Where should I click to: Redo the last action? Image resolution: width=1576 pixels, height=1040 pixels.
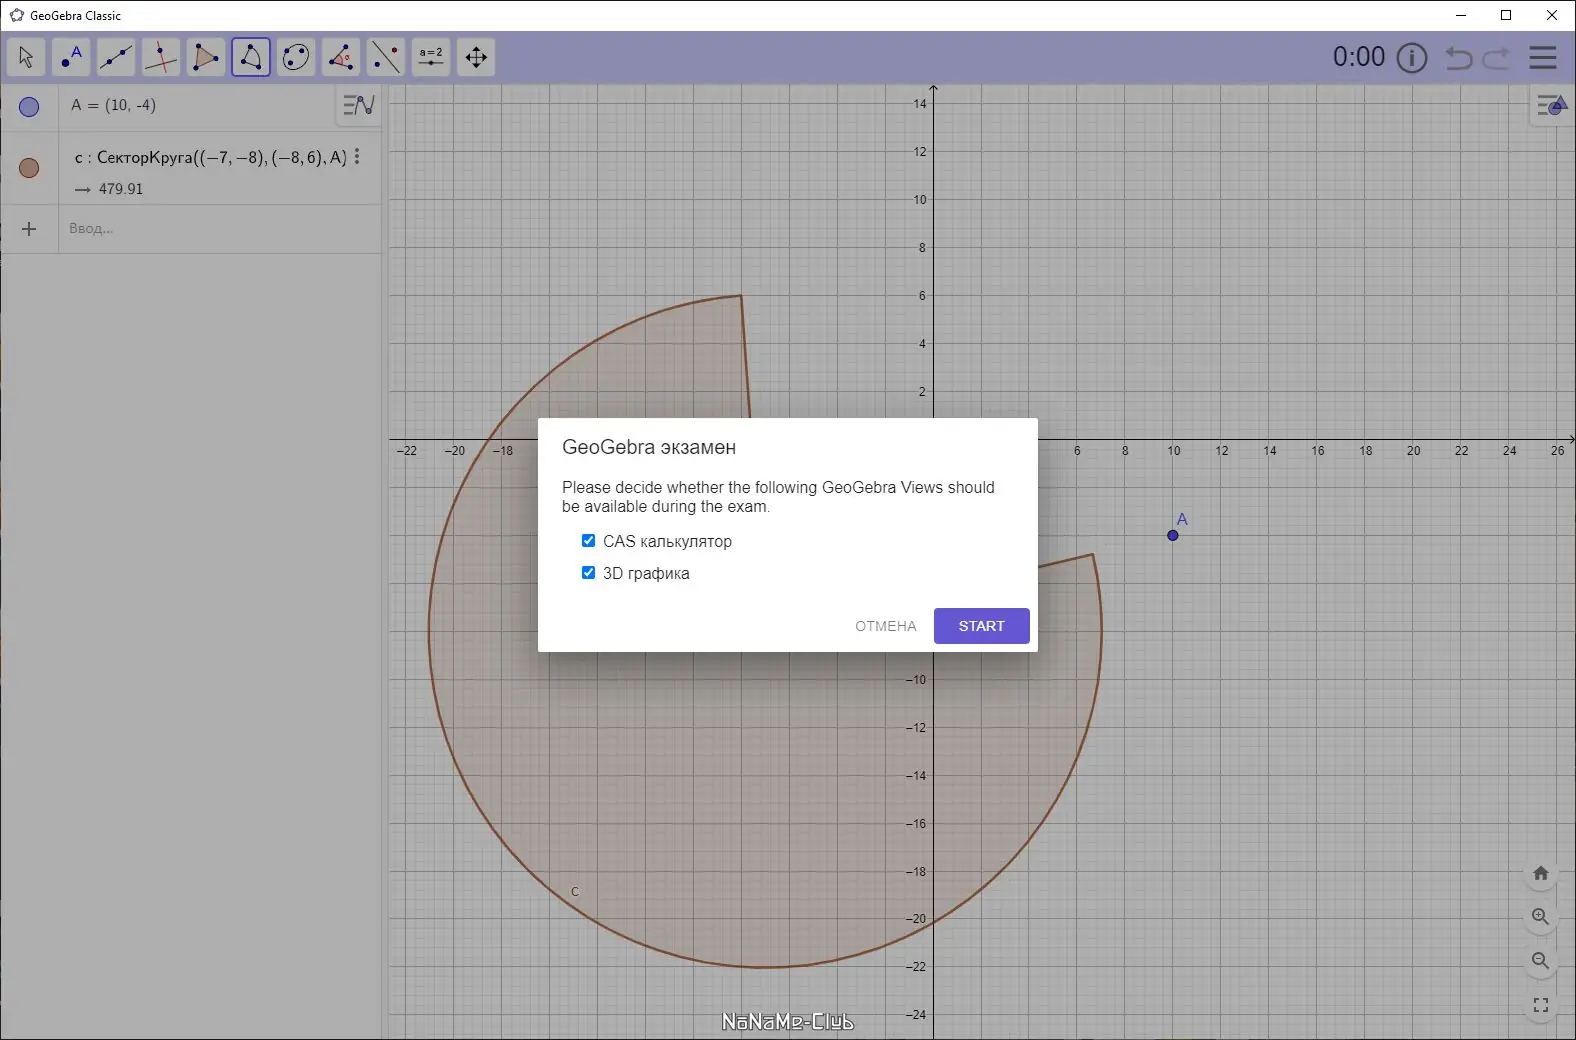pos(1496,58)
